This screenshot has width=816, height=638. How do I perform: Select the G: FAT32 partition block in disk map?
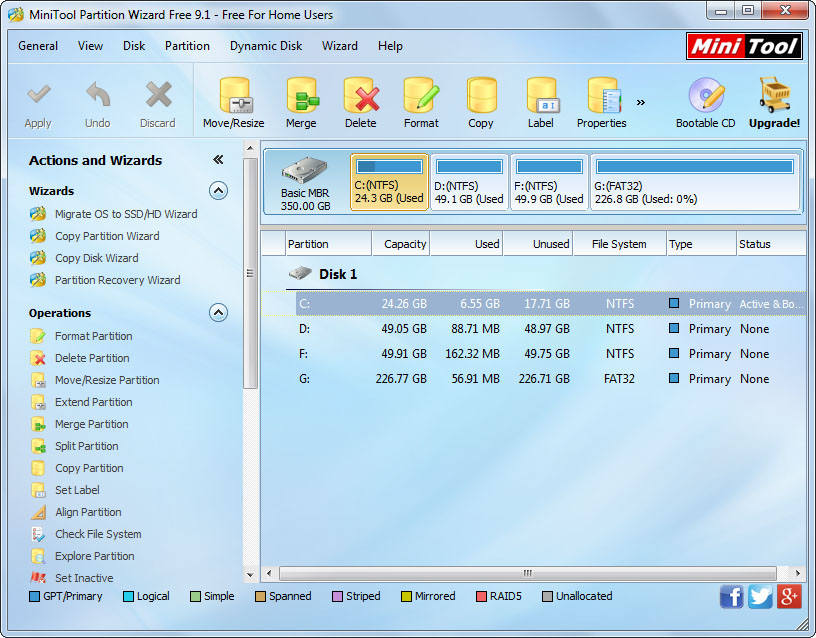695,182
